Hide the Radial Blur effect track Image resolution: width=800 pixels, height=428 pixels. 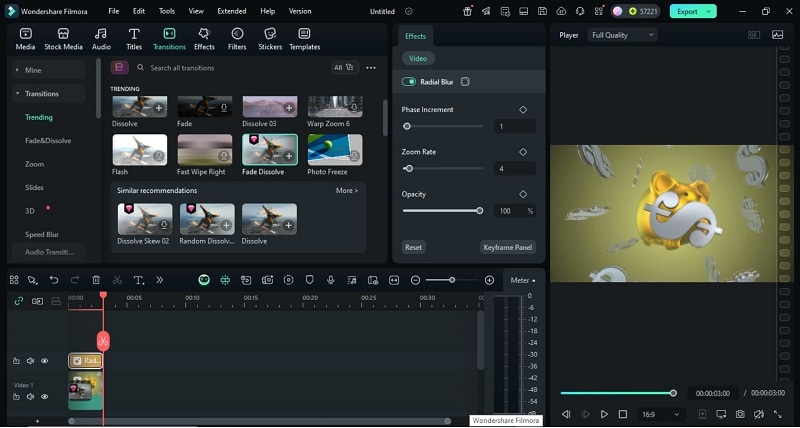[45, 361]
